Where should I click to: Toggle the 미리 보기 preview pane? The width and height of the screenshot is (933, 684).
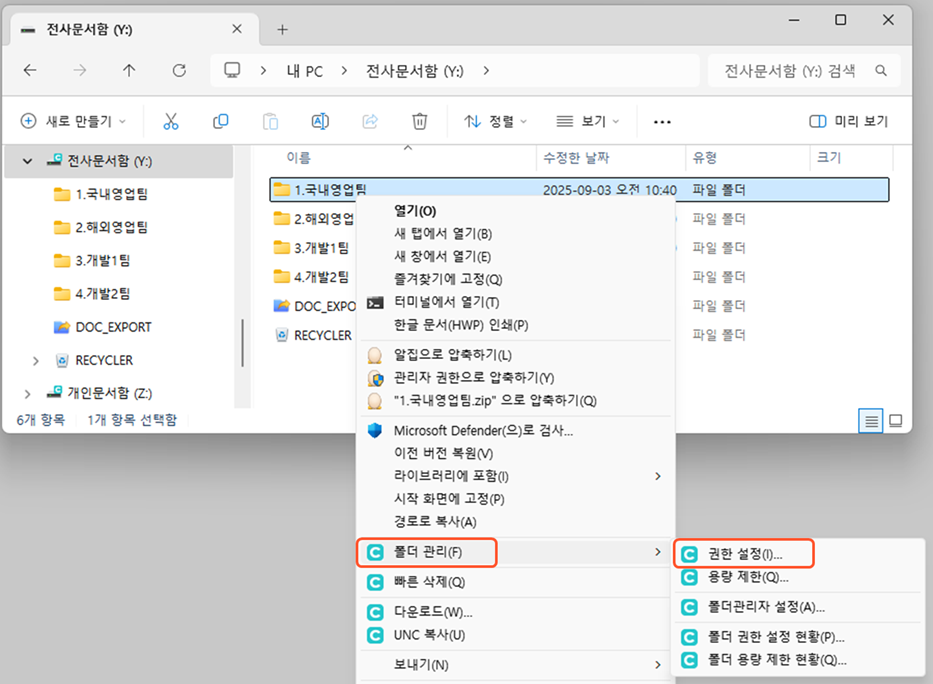click(848, 121)
